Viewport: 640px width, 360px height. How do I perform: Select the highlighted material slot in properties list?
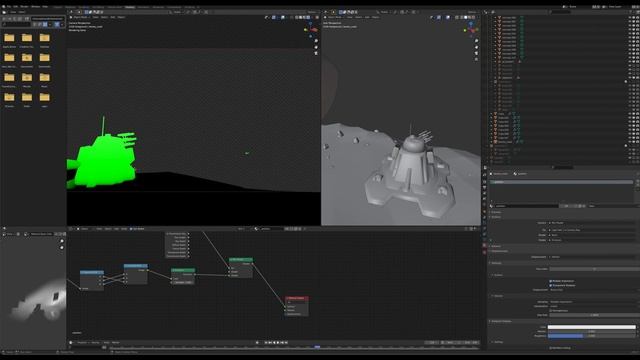561,182
